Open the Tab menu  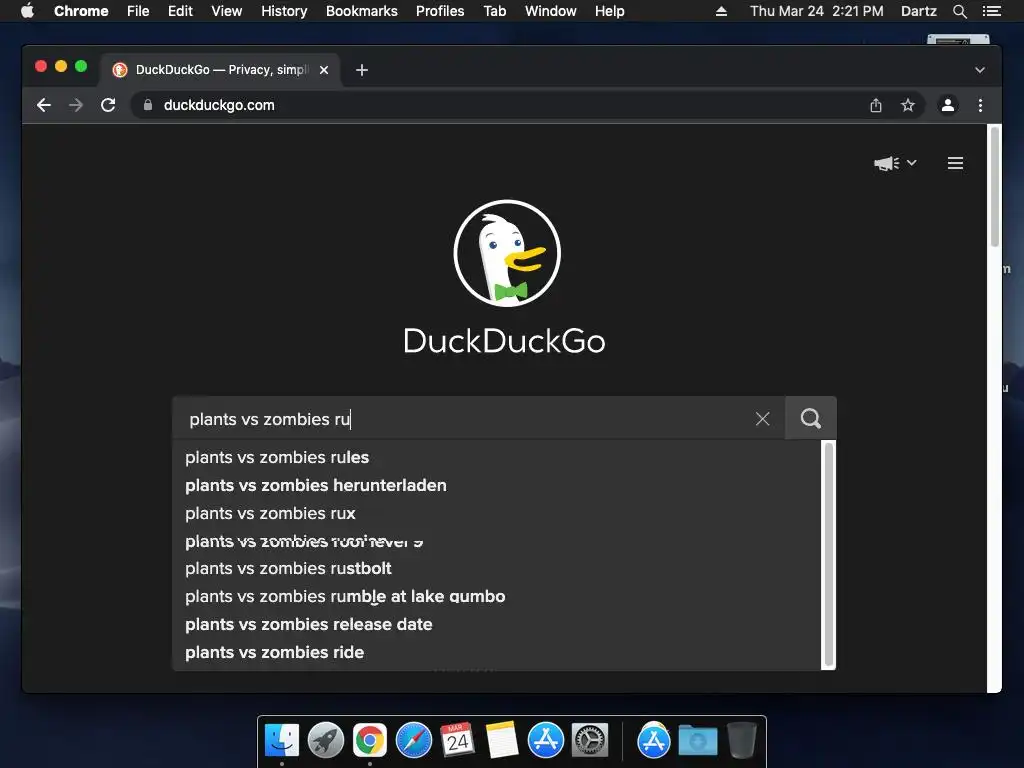[x=494, y=11]
